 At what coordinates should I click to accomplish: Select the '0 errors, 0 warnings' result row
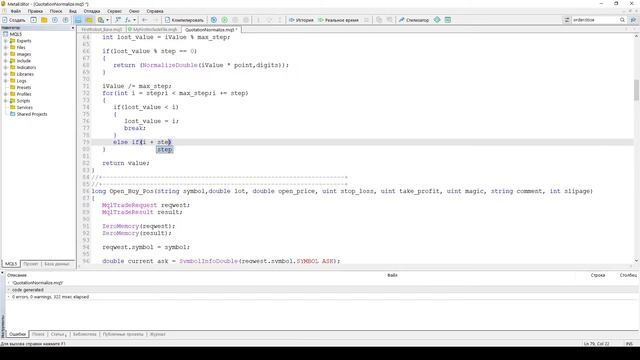[322, 297]
